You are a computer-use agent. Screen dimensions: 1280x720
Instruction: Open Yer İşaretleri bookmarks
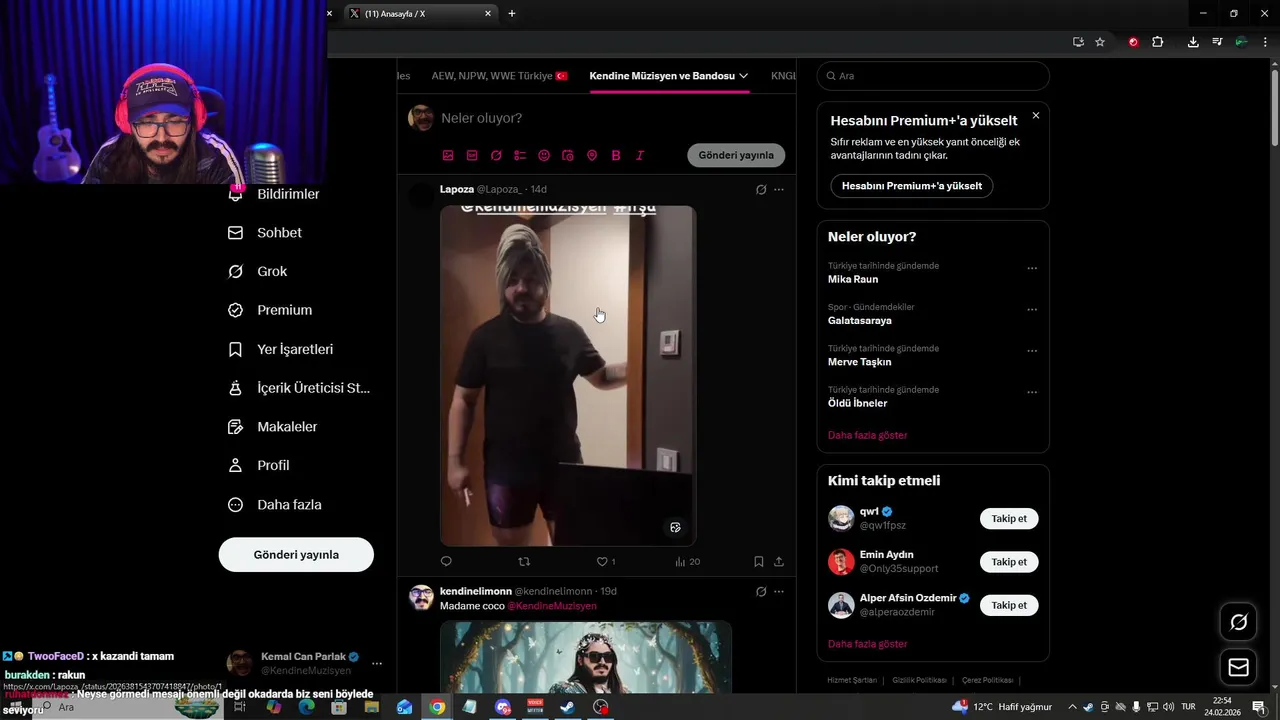coord(281,349)
